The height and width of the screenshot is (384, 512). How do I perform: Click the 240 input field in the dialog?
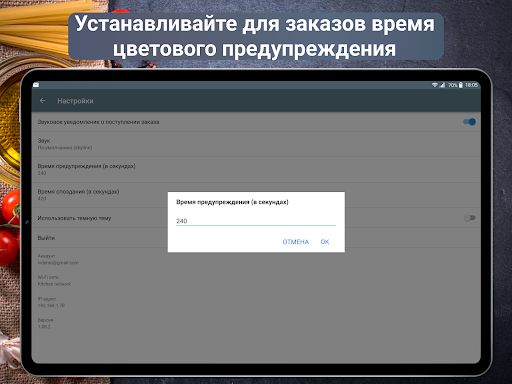click(x=256, y=221)
